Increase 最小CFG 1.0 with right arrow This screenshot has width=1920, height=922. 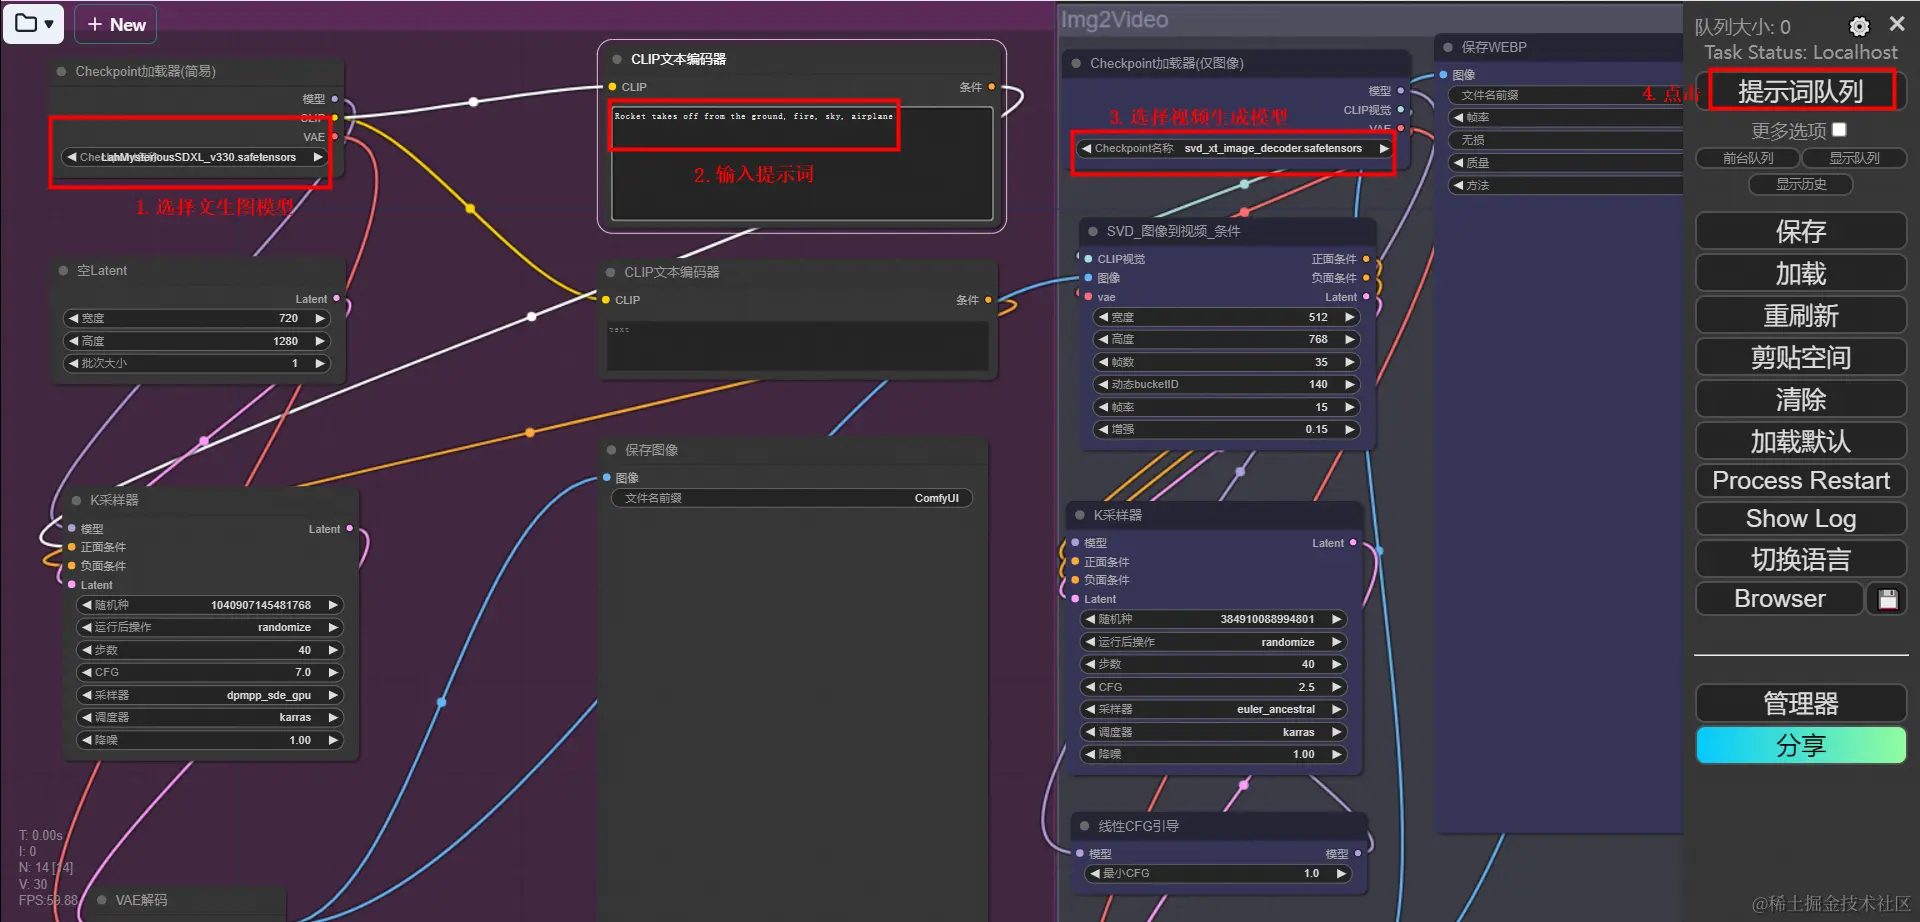coord(1341,873)
